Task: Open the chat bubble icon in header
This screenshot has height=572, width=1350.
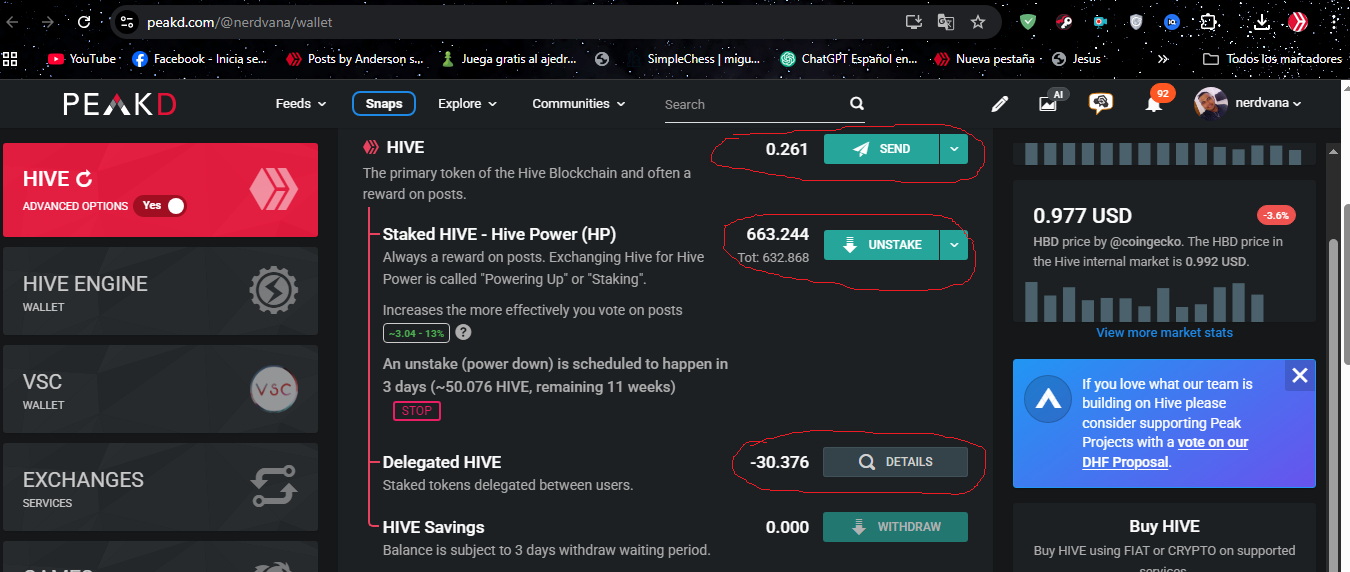Action: click(x=1101, y=103)
